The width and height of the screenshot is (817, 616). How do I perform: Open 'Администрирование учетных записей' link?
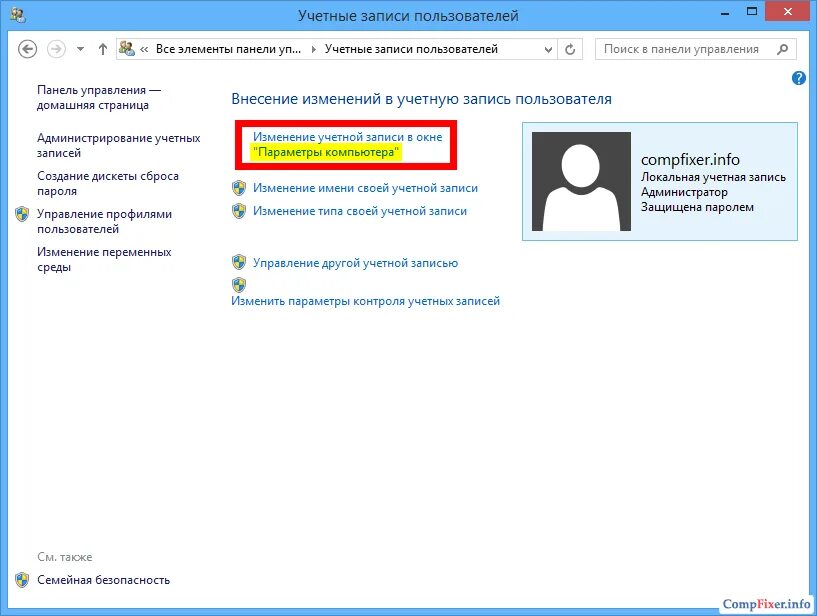[118, 145]
